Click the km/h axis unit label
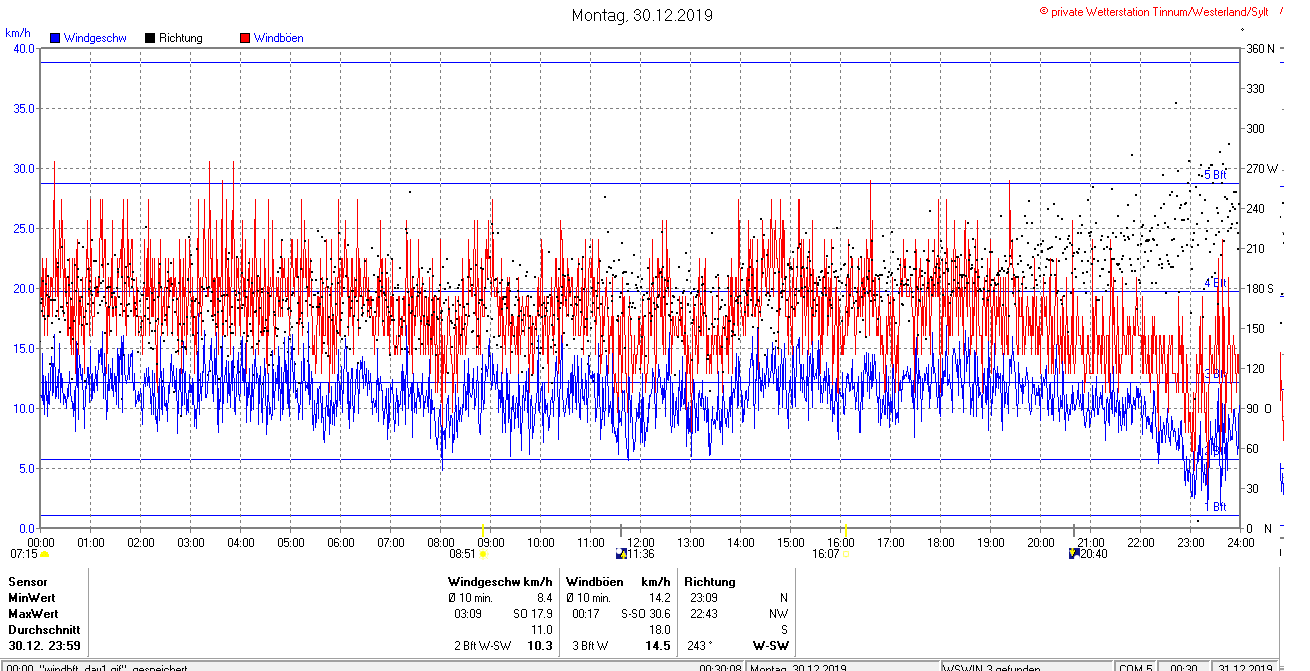Image resolution: width=1310 pixels, height=671 pixels. [x=18, y=32]
